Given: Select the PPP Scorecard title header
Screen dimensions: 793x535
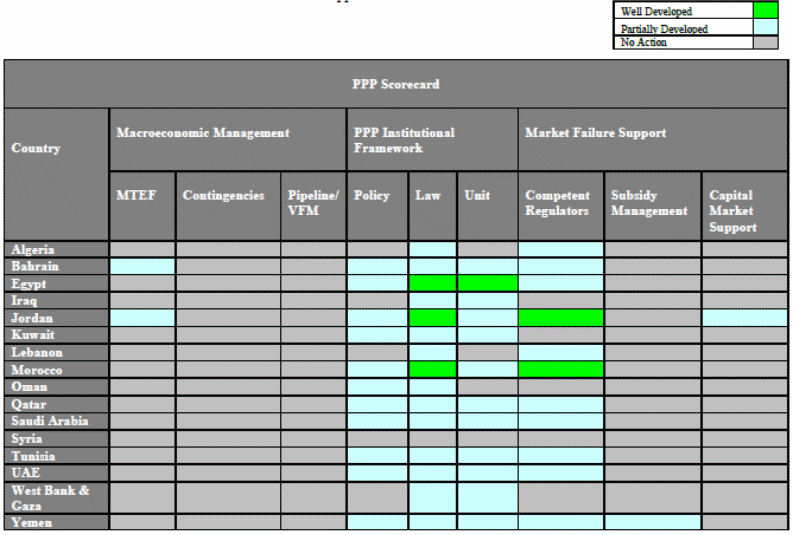Looking at the screenshot, I should 395,84.
